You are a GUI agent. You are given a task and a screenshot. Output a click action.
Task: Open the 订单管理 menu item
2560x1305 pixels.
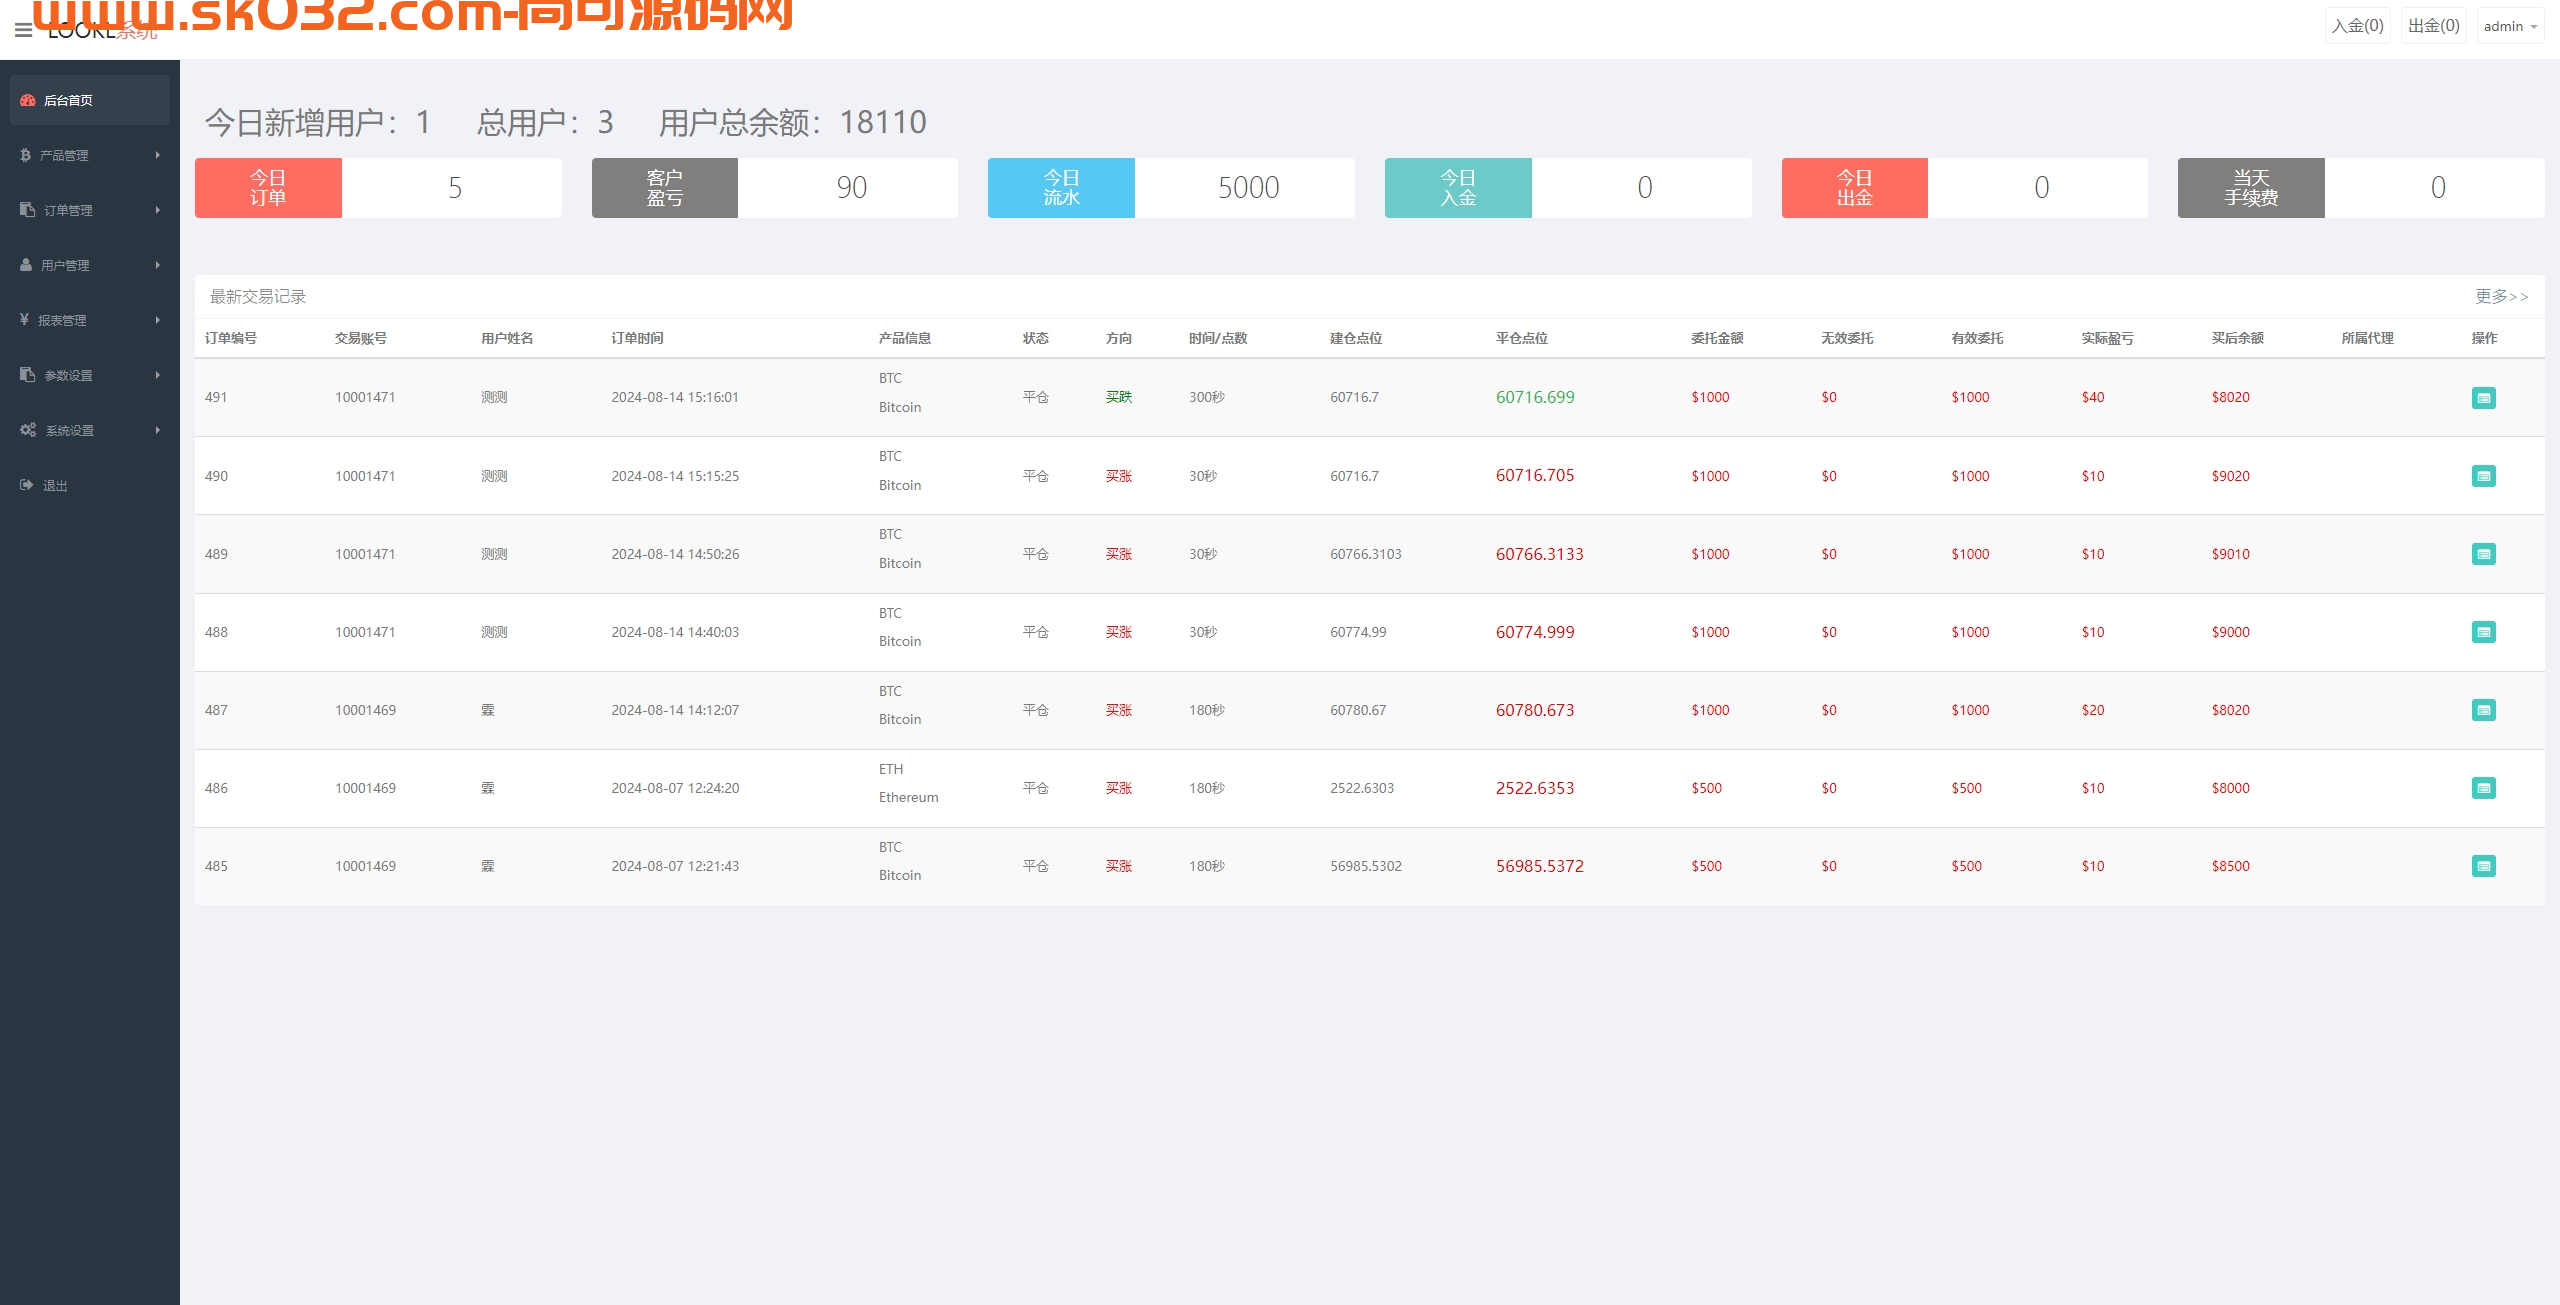point(90,210)
